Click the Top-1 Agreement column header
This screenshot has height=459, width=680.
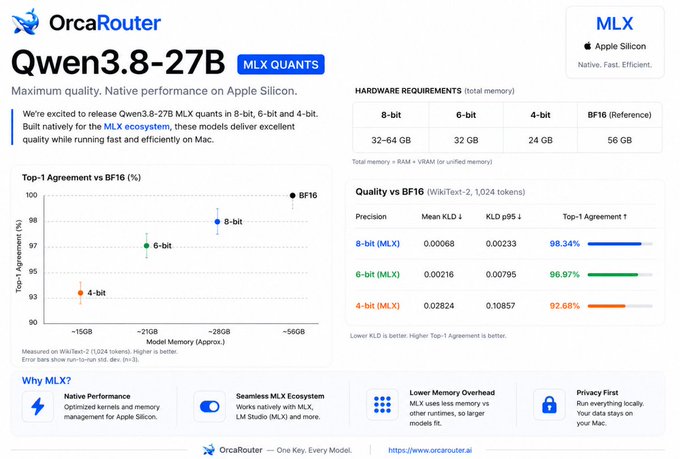tap(595, 216)
